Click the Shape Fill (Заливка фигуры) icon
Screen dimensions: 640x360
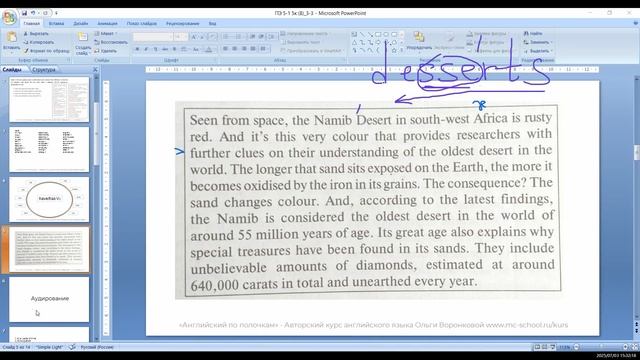(x=470, y=34)
